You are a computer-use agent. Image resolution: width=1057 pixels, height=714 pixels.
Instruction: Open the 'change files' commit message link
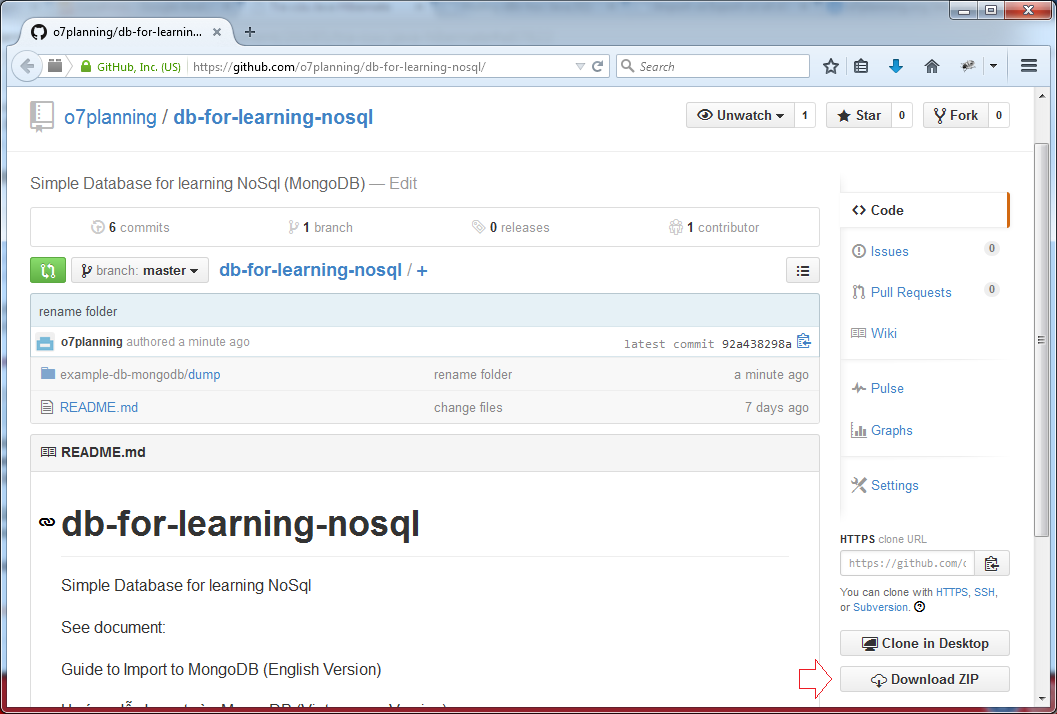point(468,407)
